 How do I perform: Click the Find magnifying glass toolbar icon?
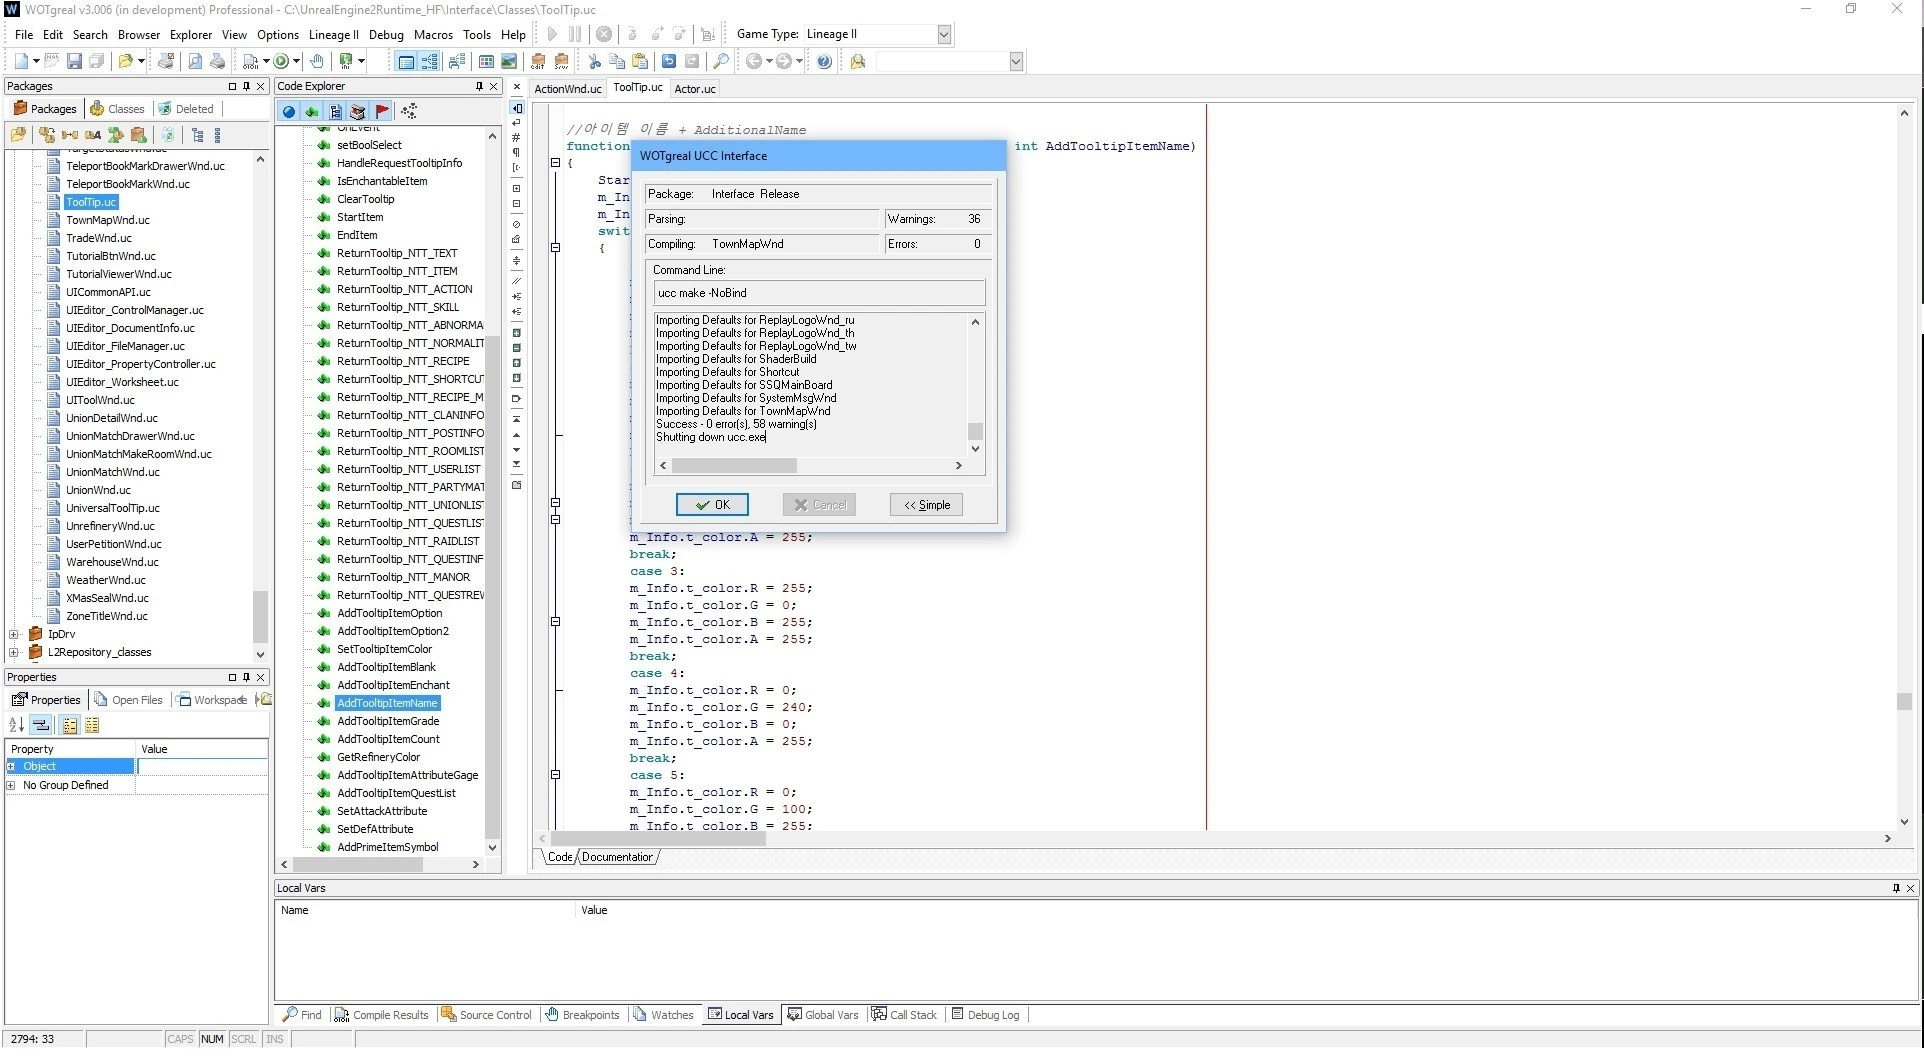click(721, 62)
